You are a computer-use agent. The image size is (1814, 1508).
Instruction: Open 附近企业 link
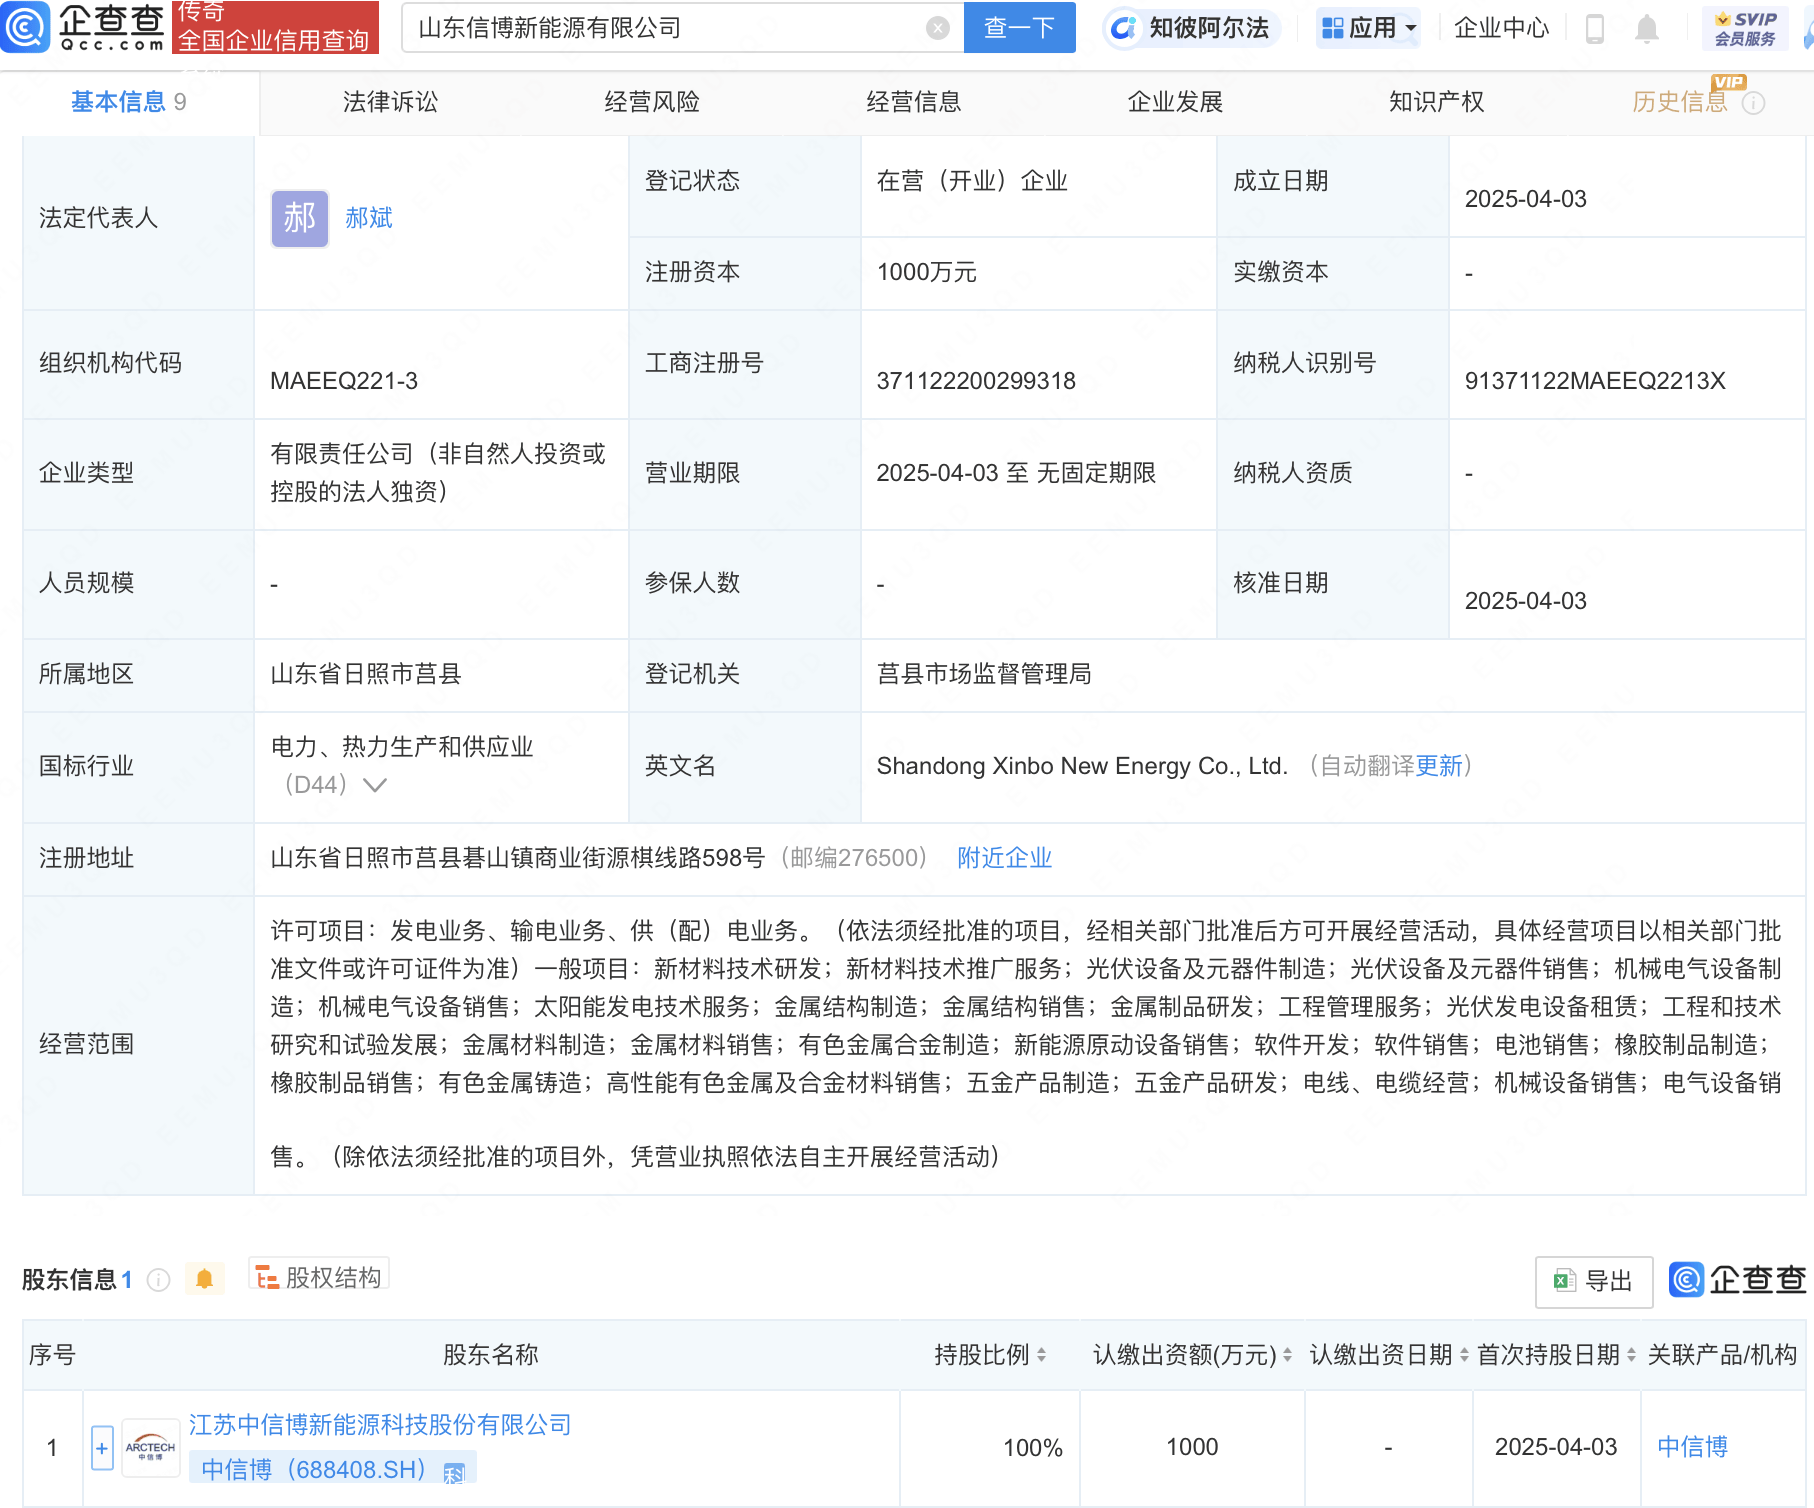[1005, 858]
